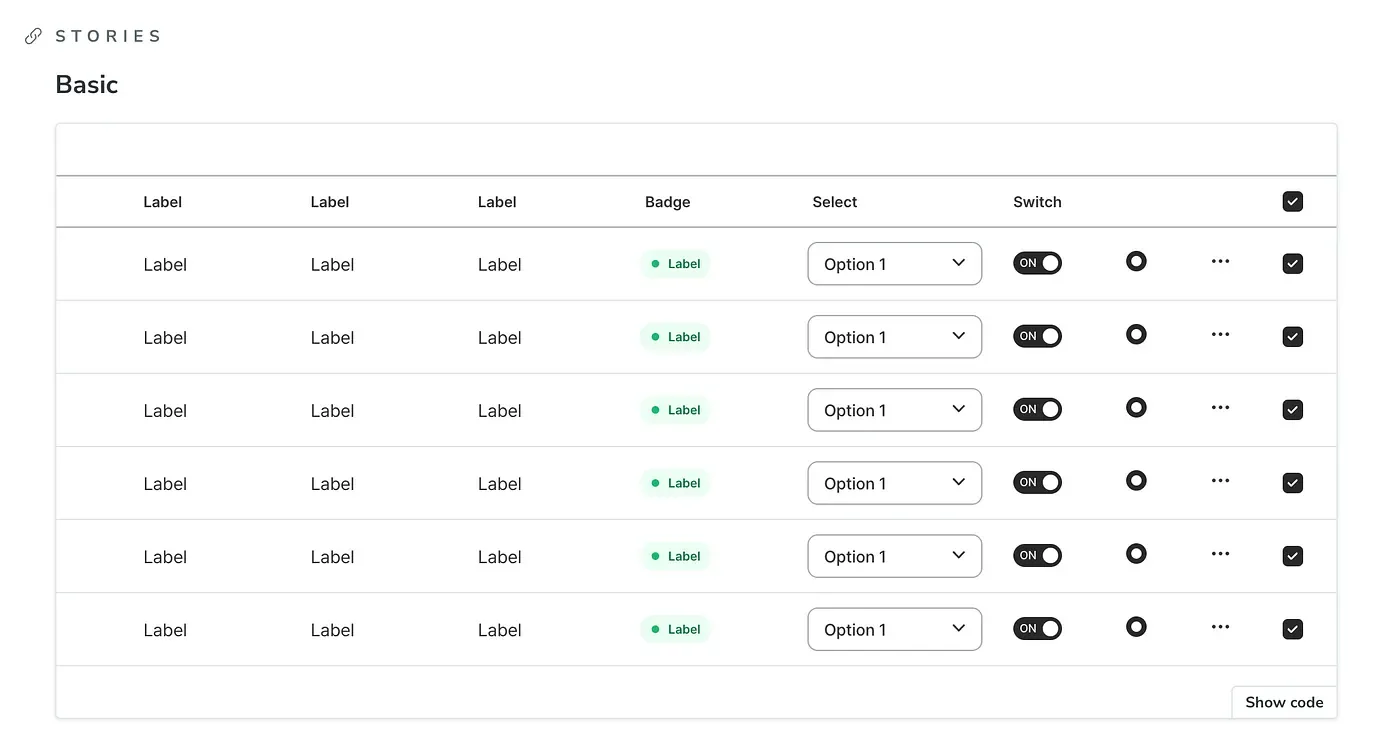Click the second Label column header
The image size is (1400, 755).
click(x=330, y=202)
